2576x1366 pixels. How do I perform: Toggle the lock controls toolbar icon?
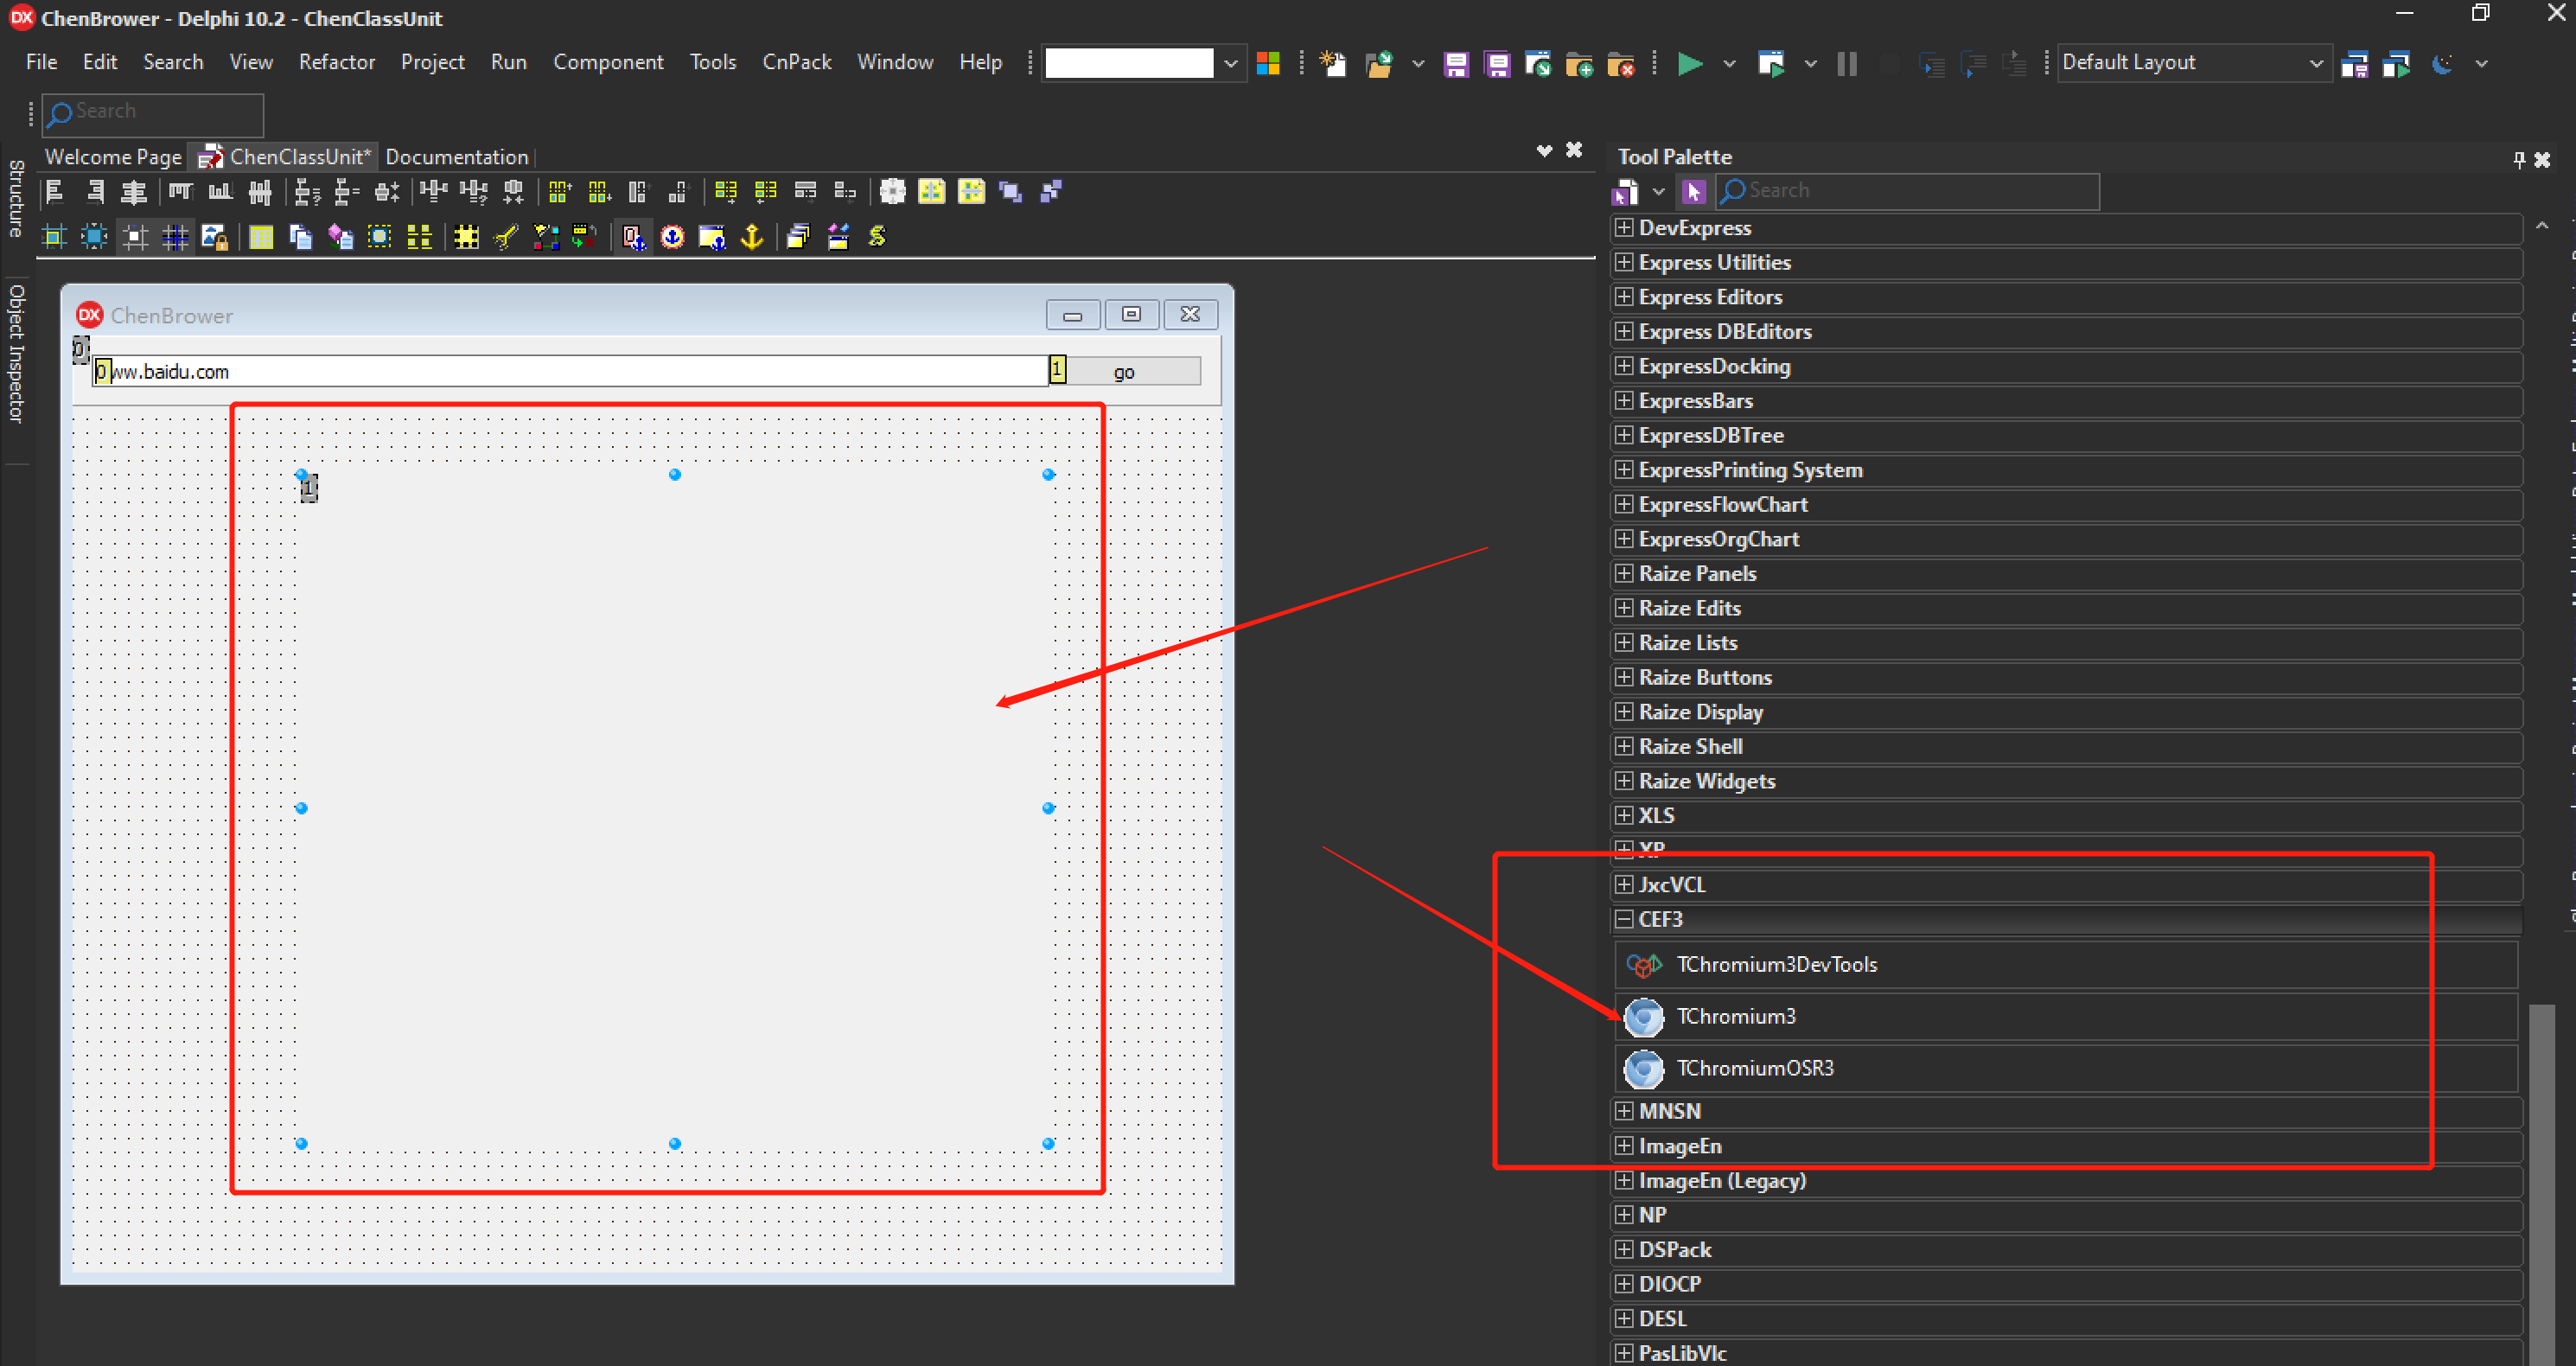[215, 237]
